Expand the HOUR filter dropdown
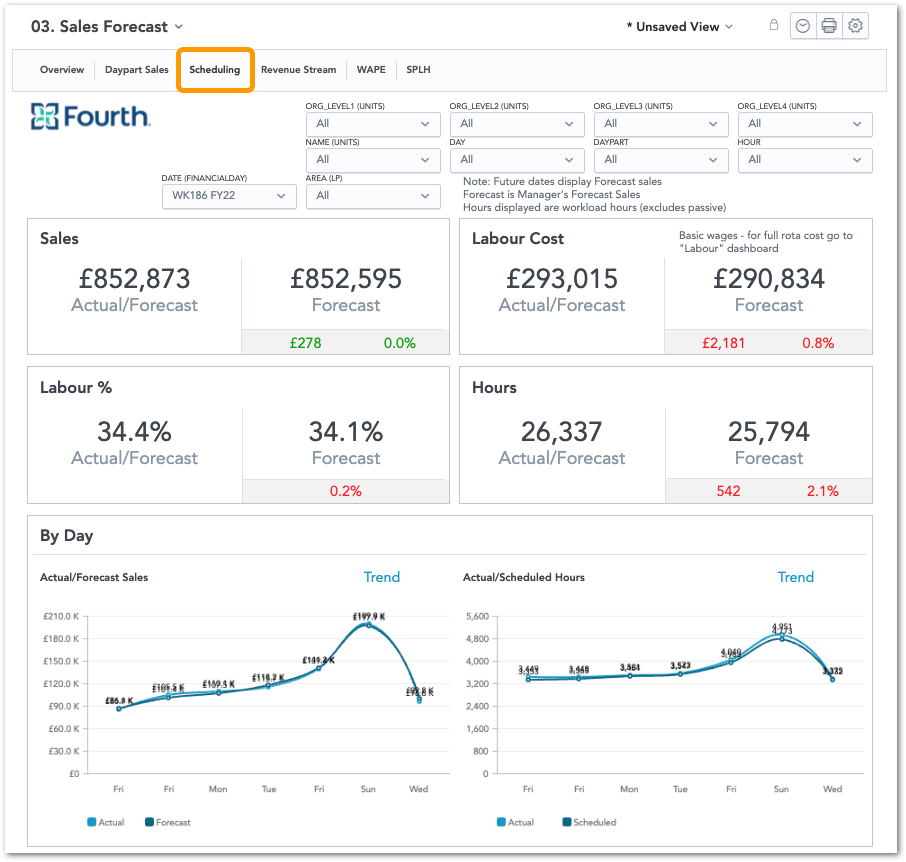 [x=804, y=160]
